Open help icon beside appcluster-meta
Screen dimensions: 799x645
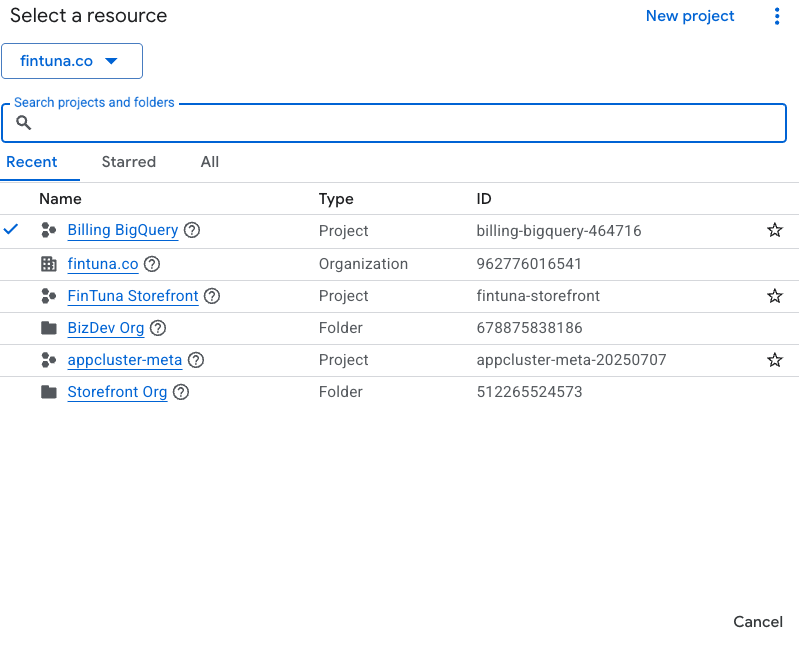coord(196,360)
